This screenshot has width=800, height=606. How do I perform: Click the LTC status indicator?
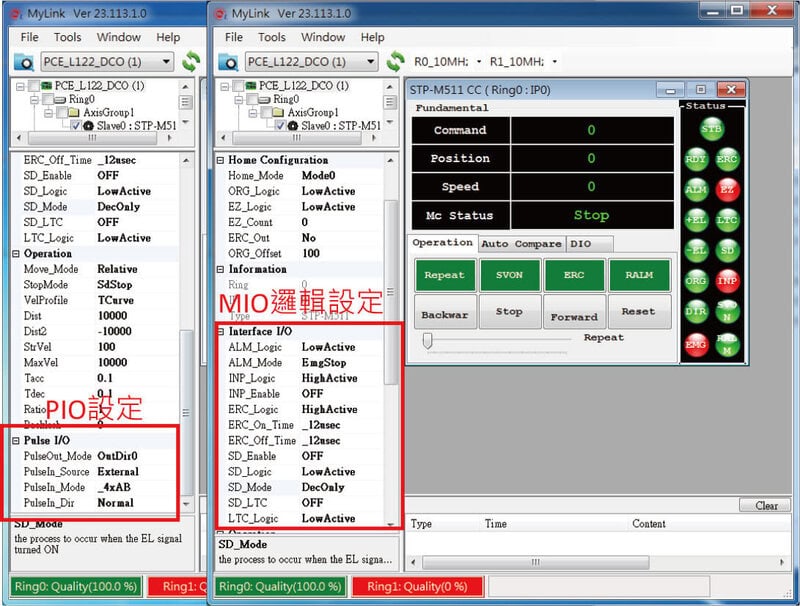pyautogui.click(x=727, y=220)
